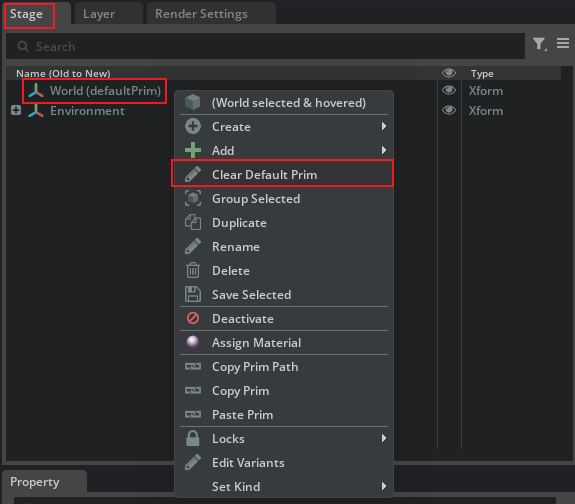The width and height of the screenshot is (575, 504).
Task: Open the Set Kind submenu arrow
Action: click(x=384, y=486)
